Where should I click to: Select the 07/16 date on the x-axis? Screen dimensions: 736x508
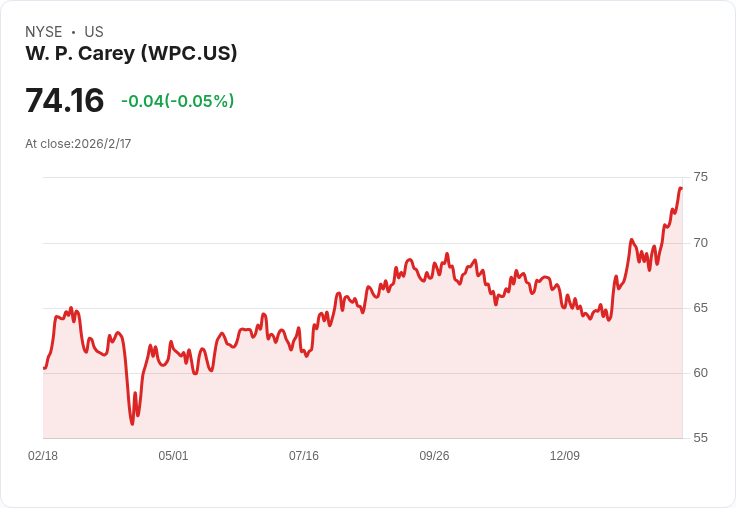pos(304,455)
